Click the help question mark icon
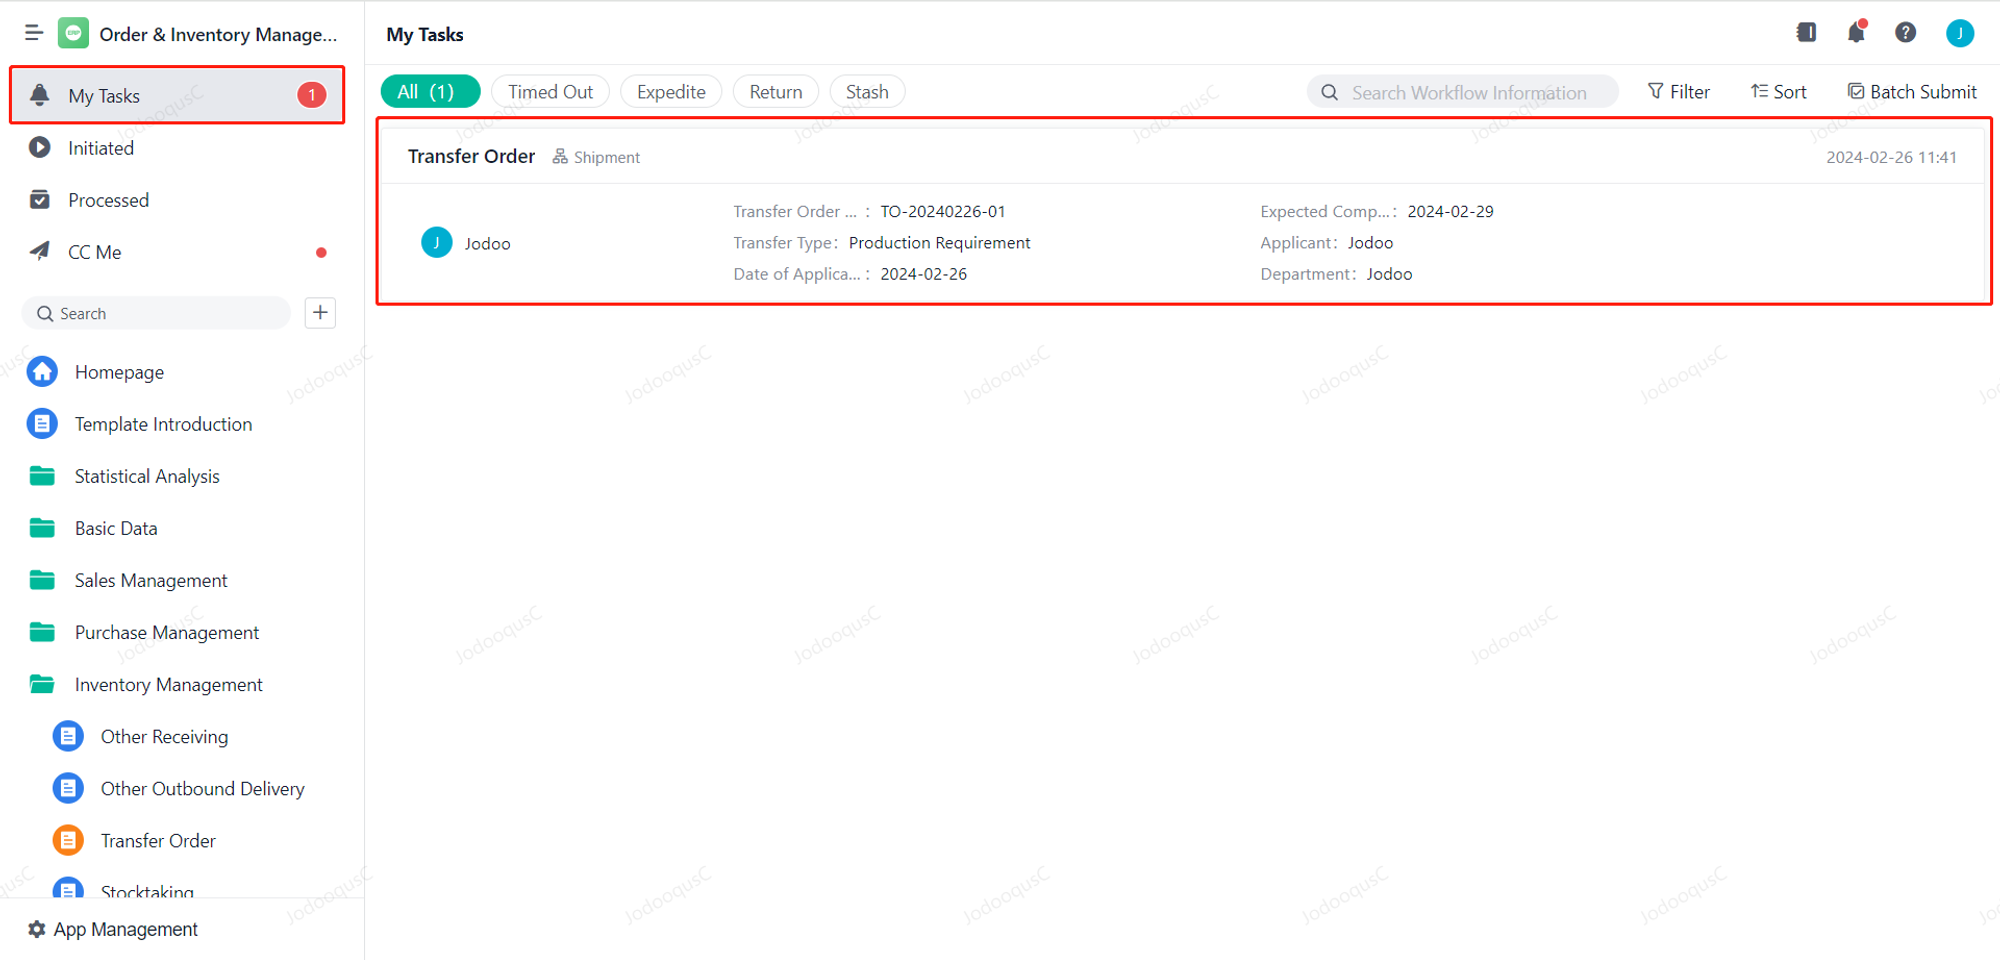This screenshot has height=960, width=2000. [1906, 33]
